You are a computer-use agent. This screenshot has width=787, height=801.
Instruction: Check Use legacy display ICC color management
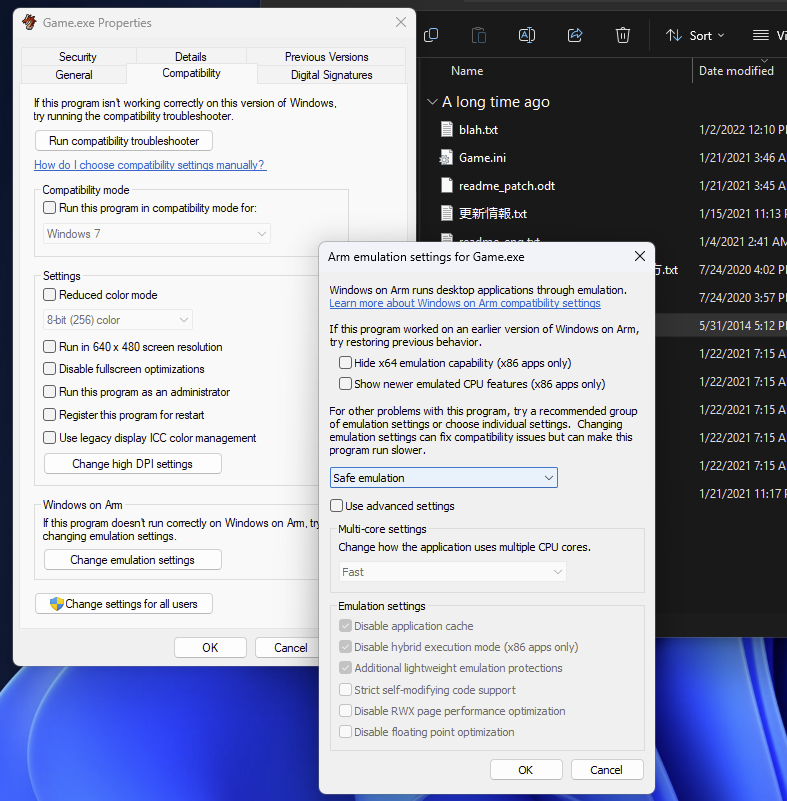click(x=50, y=437)
